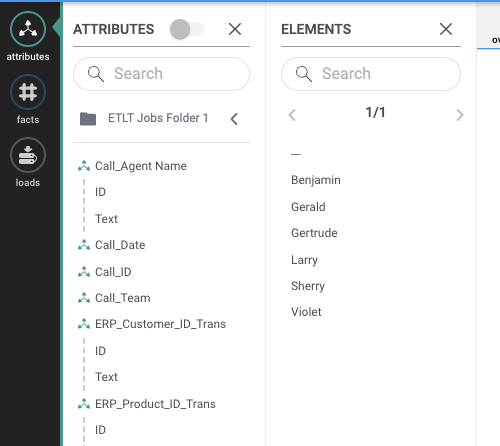
Task: Click the Attributes search field
Action: [161, 74]
